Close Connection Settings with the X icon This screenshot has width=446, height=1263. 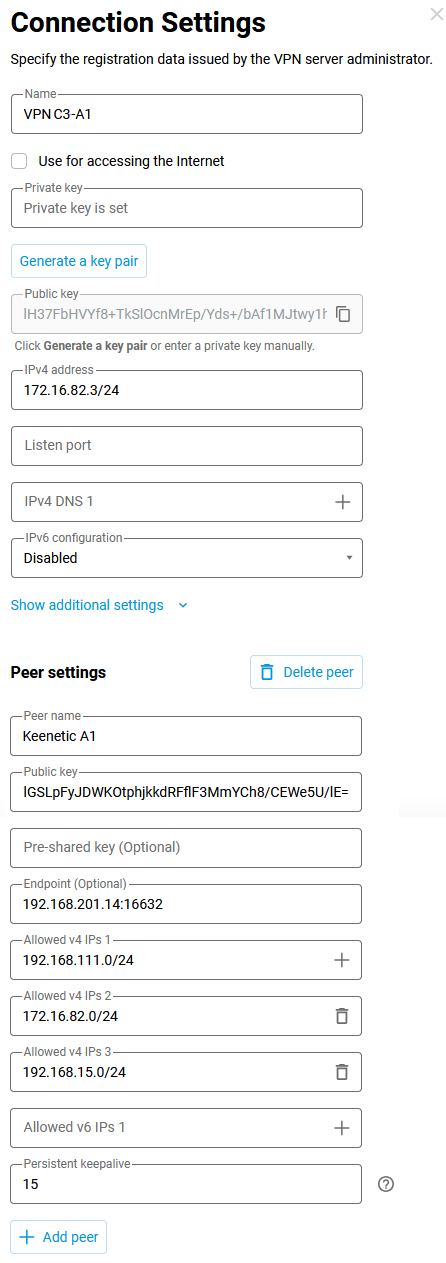(x=435, y=15)
